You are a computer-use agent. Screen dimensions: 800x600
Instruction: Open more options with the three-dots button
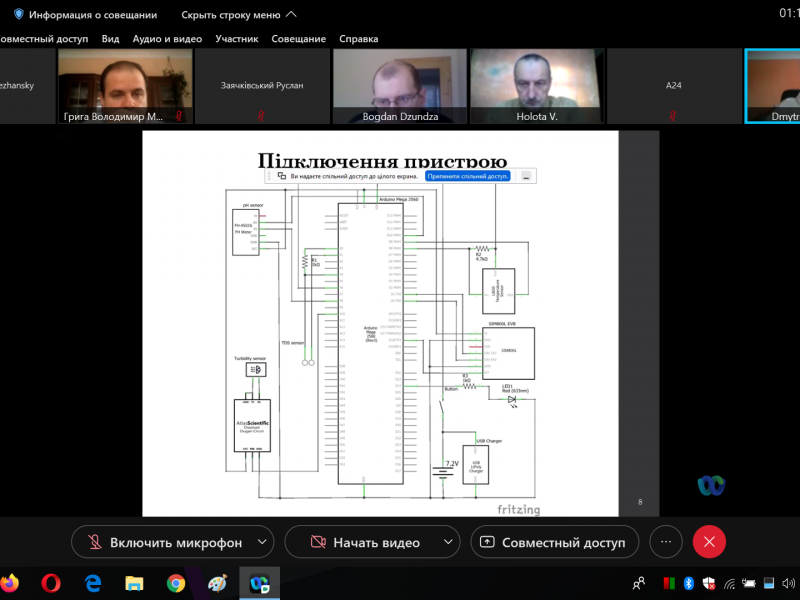click(x=665, y=542)
